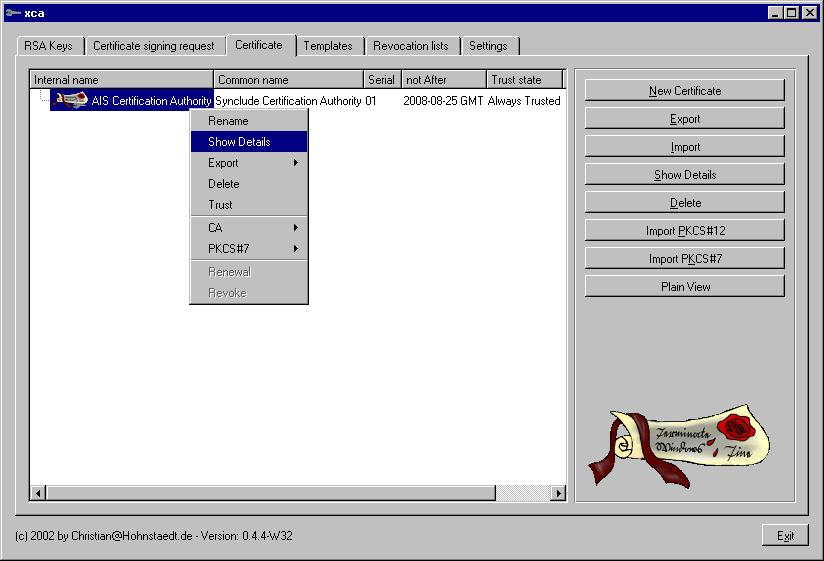The image size is (824, 561).
Task: Select Rename in the context menu
Action: click(x=228, y=121)
